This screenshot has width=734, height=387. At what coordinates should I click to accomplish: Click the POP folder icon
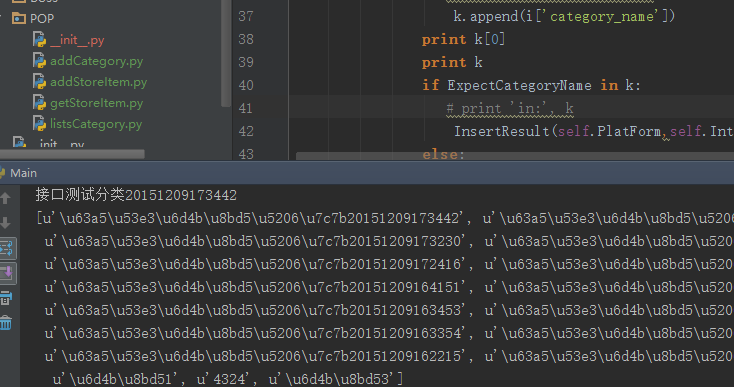19,18
